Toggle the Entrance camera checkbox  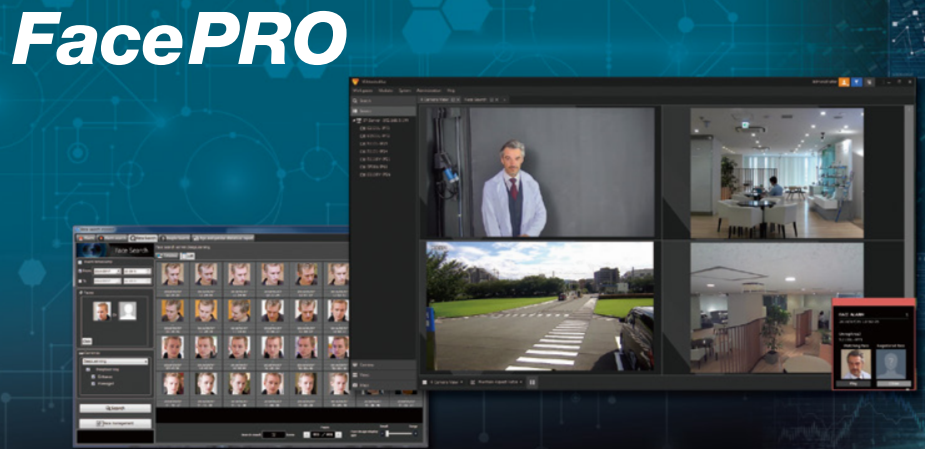(93, 377)
